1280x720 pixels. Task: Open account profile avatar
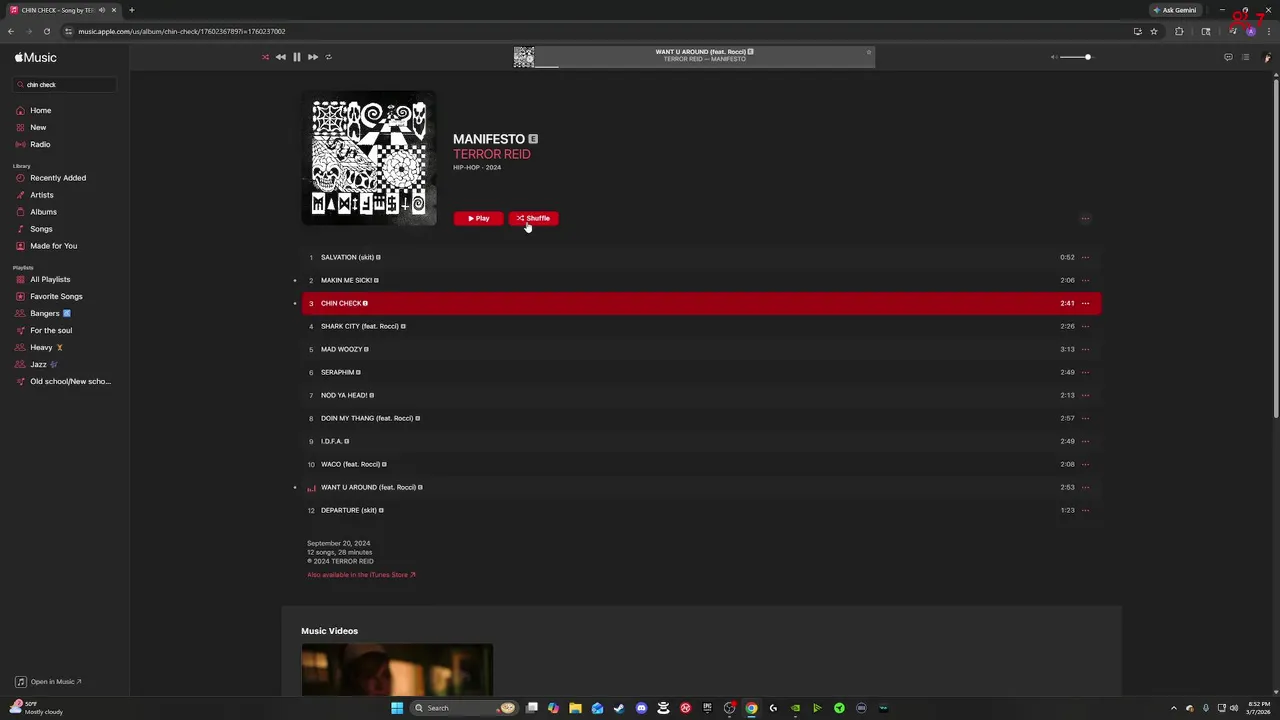[1267, 57]
